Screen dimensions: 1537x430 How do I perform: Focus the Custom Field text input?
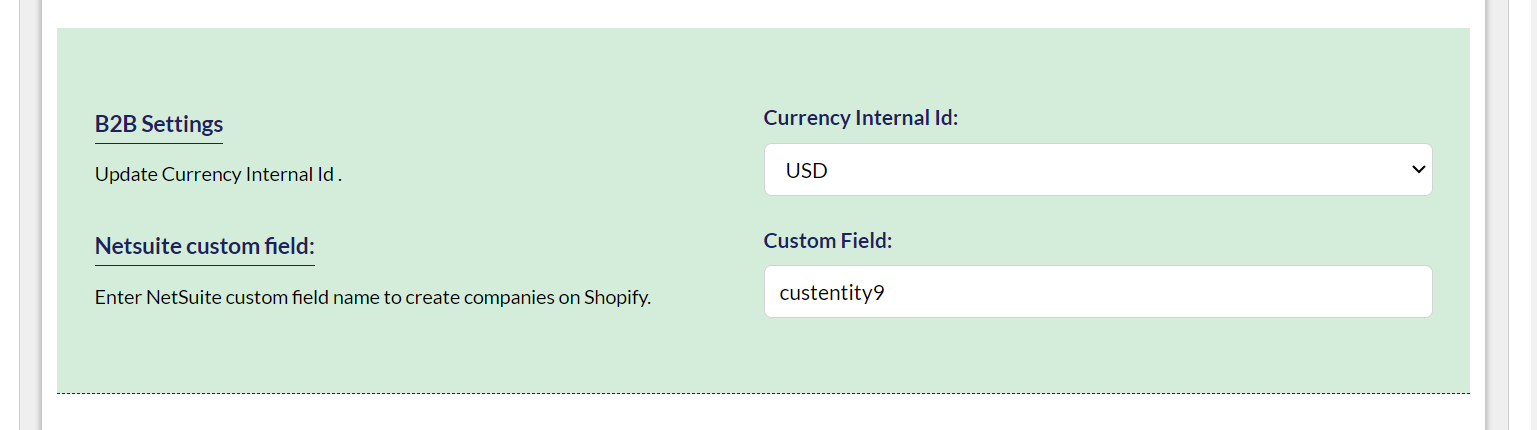click(x=1097, y=292)
